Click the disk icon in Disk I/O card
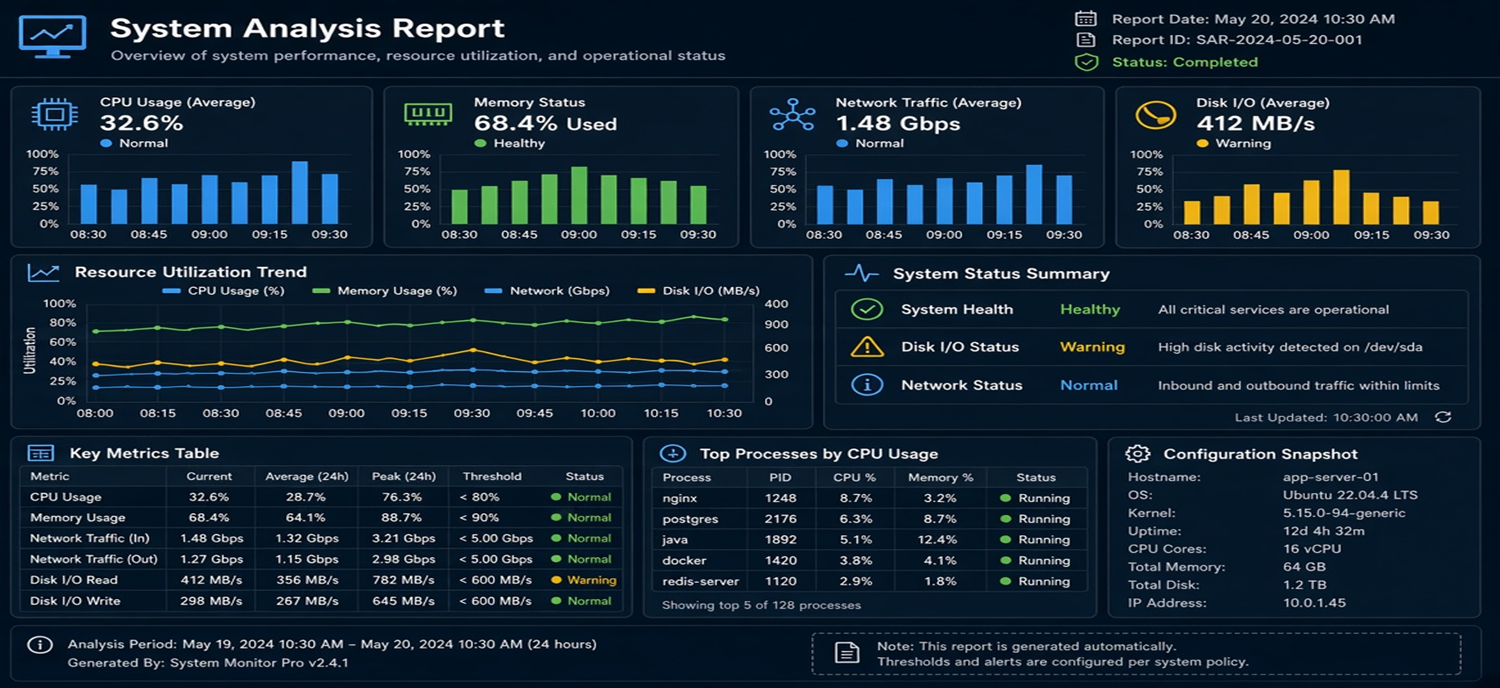The width and height of the screenshot is (1500, 688). pyautogui.click(x=1155, y=115)
